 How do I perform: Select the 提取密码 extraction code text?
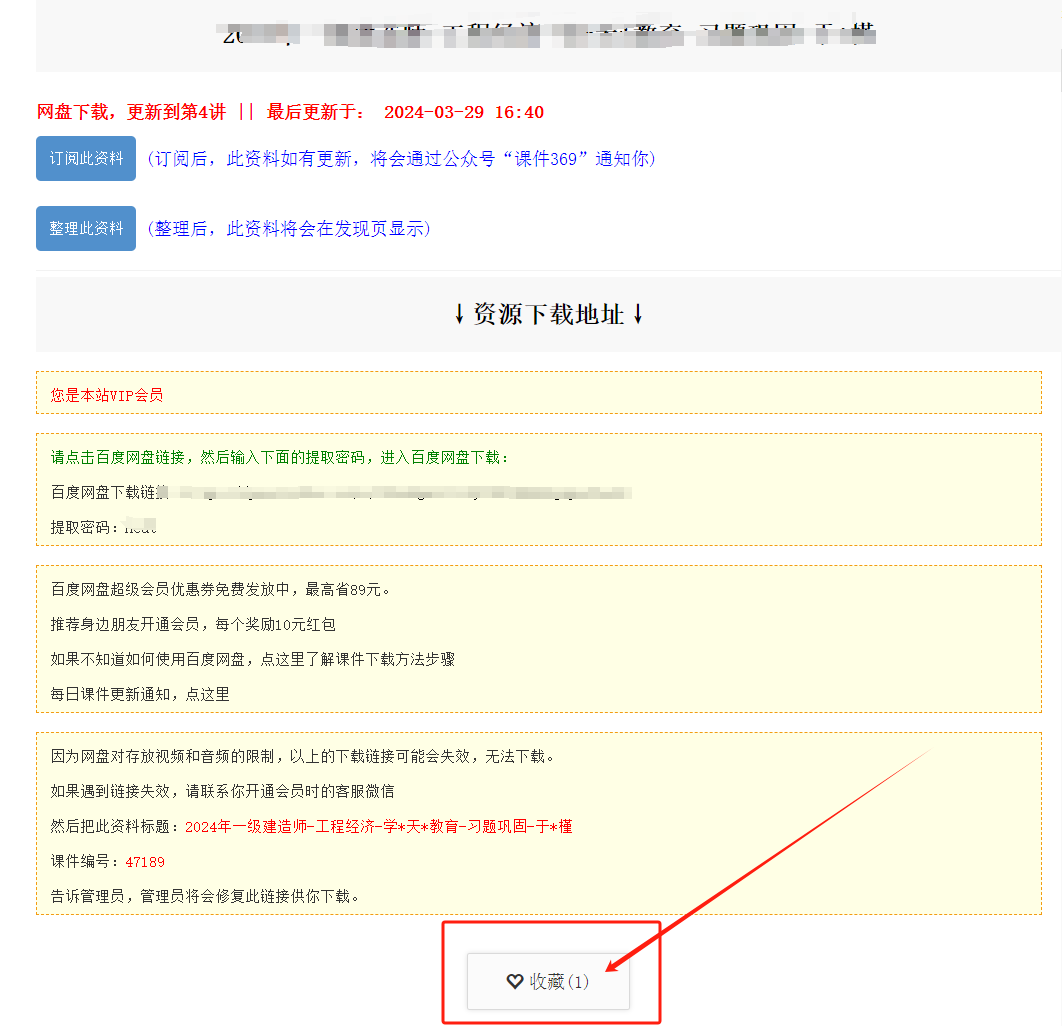[x=105, y=523]
